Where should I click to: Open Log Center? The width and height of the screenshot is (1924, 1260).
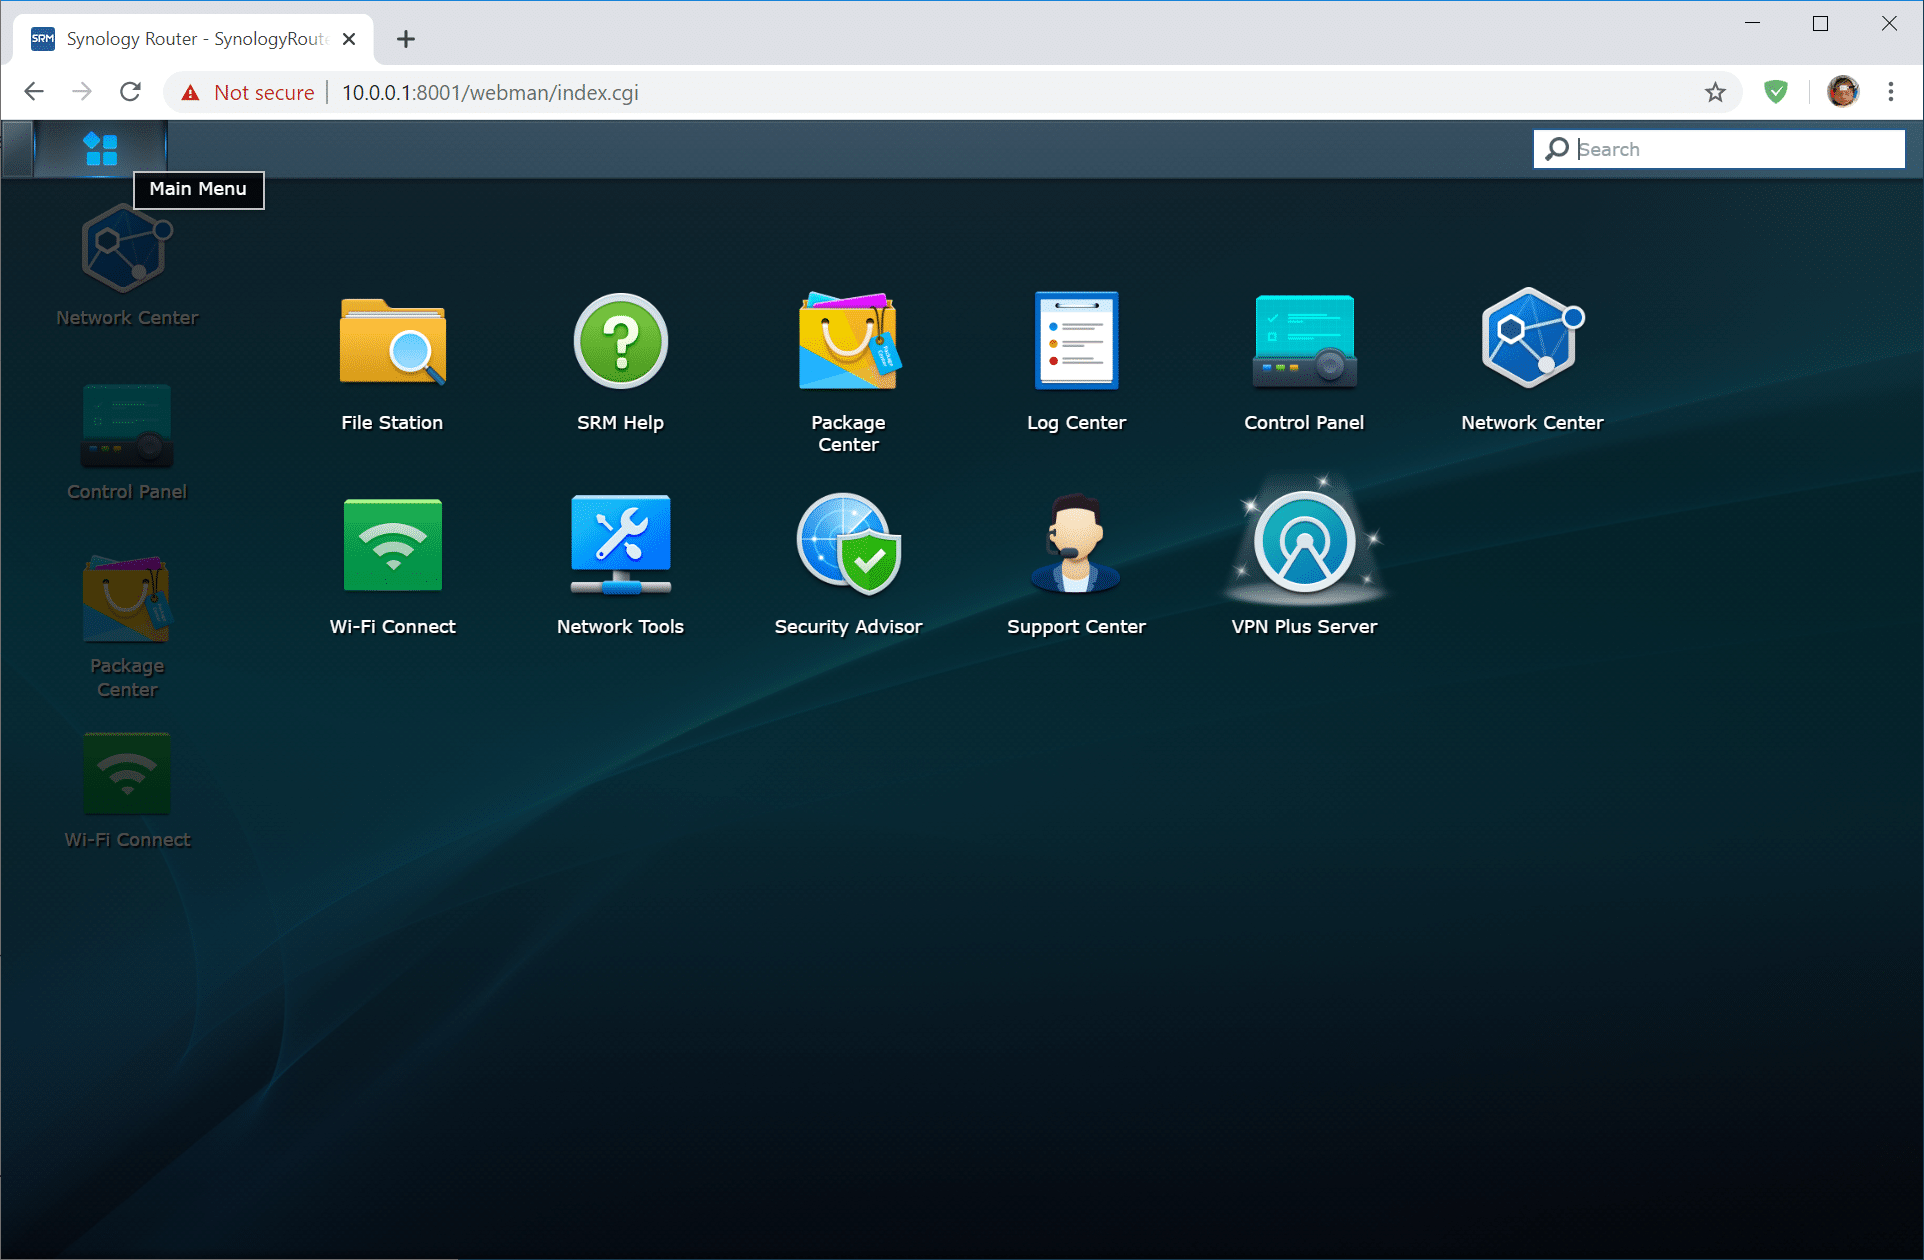point(1076,364)
